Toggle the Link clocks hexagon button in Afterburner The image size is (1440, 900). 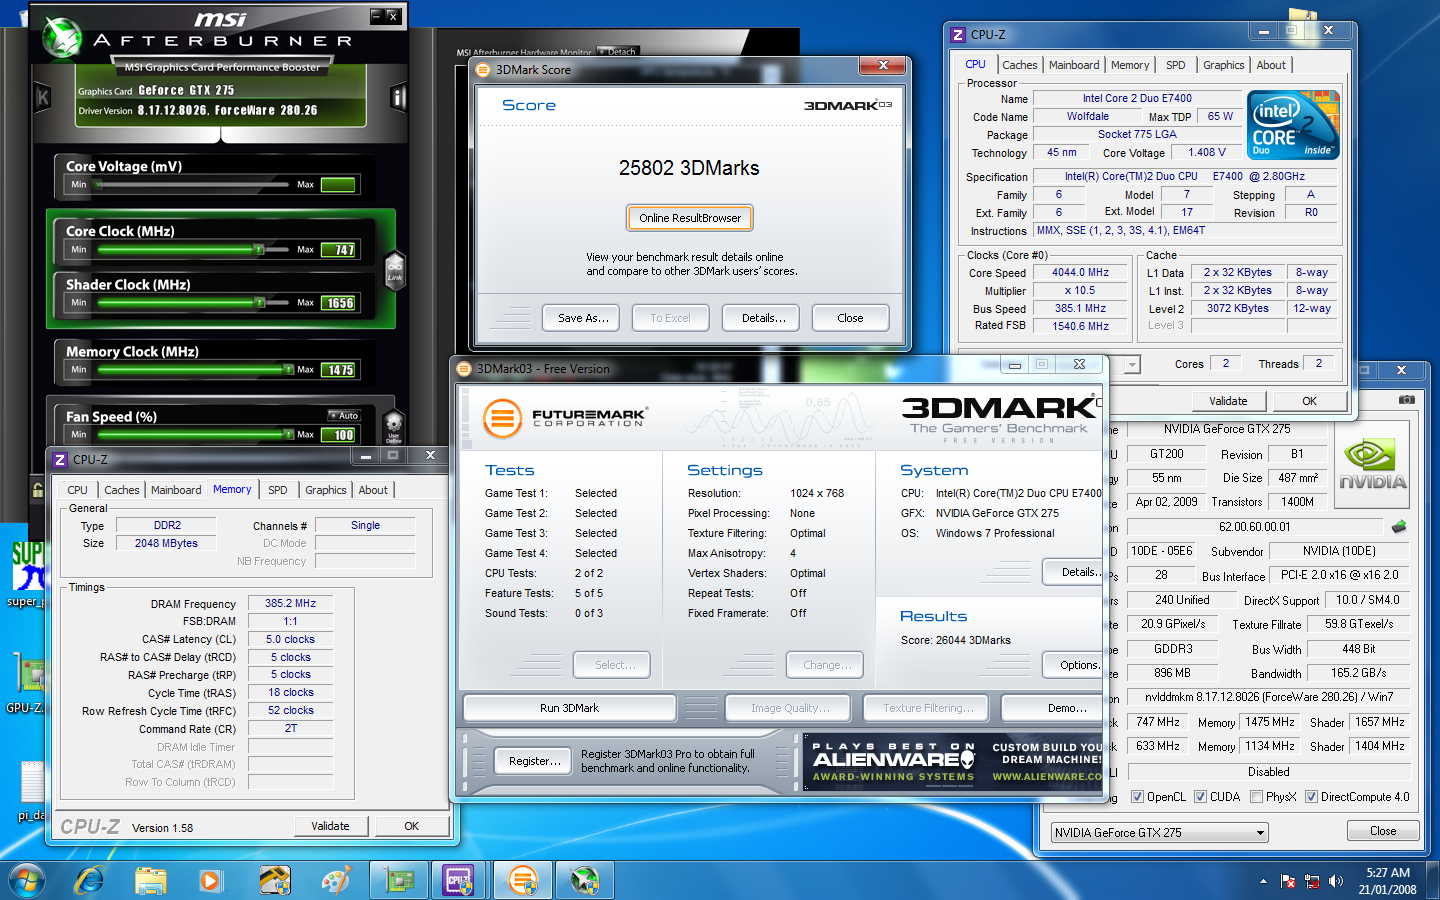pyautogui.click(x=395, y=270)
